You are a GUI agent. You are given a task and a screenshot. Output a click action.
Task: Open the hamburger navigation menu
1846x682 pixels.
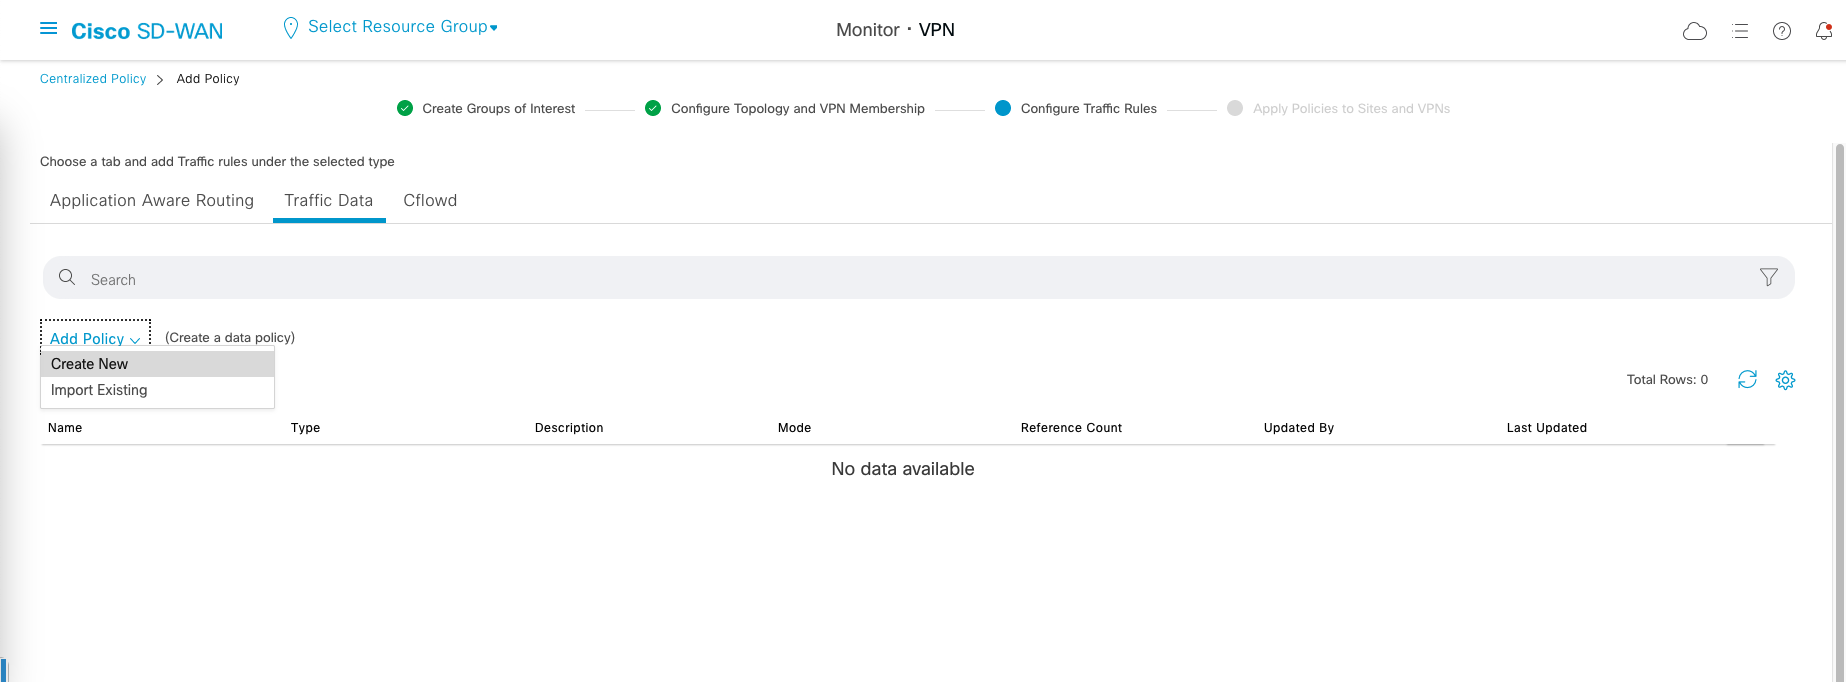[x=48, y=29]
